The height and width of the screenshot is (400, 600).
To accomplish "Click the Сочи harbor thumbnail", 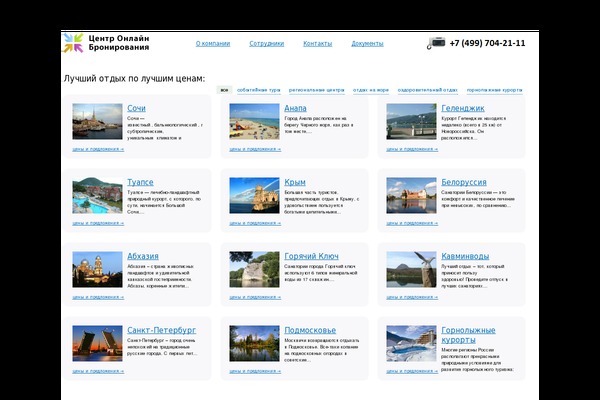I will click(x=97, y=121).
